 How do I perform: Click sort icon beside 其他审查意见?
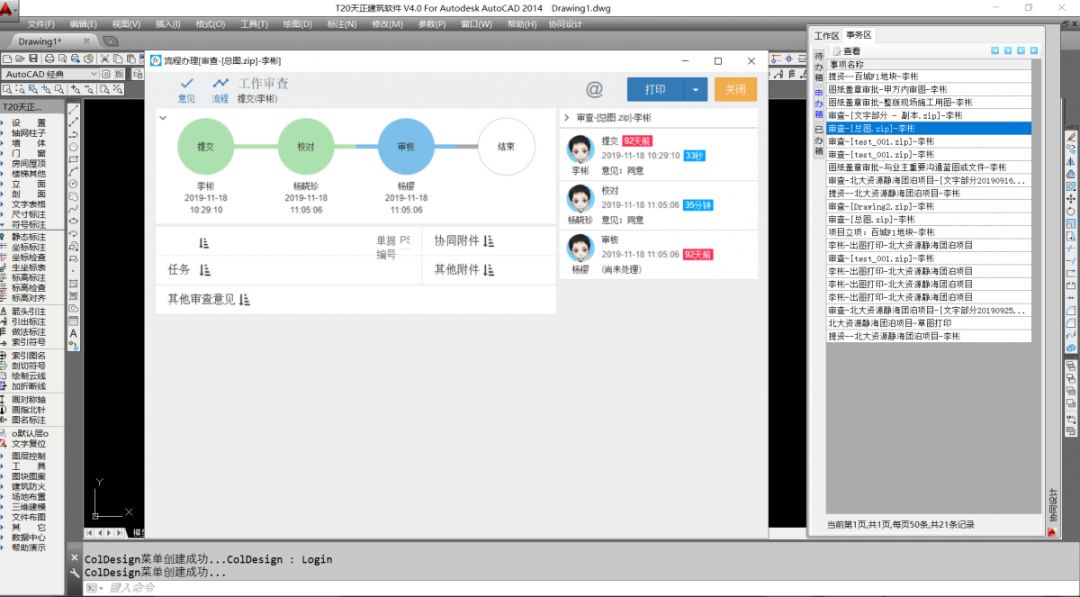(x=245, y=299)
